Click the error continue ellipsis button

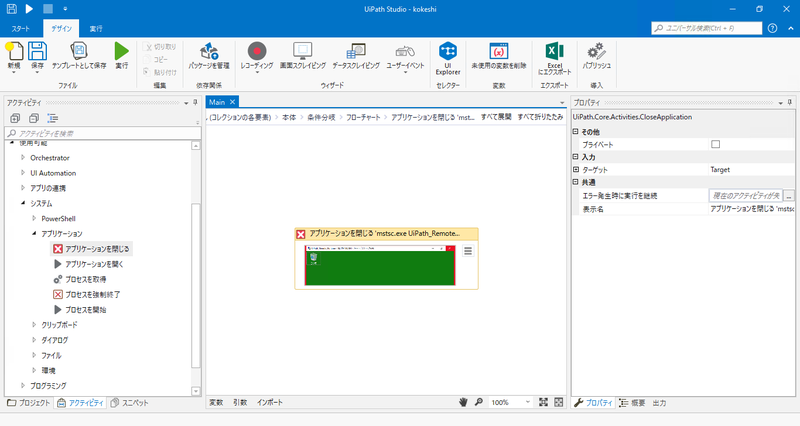(x=789, y=195)
